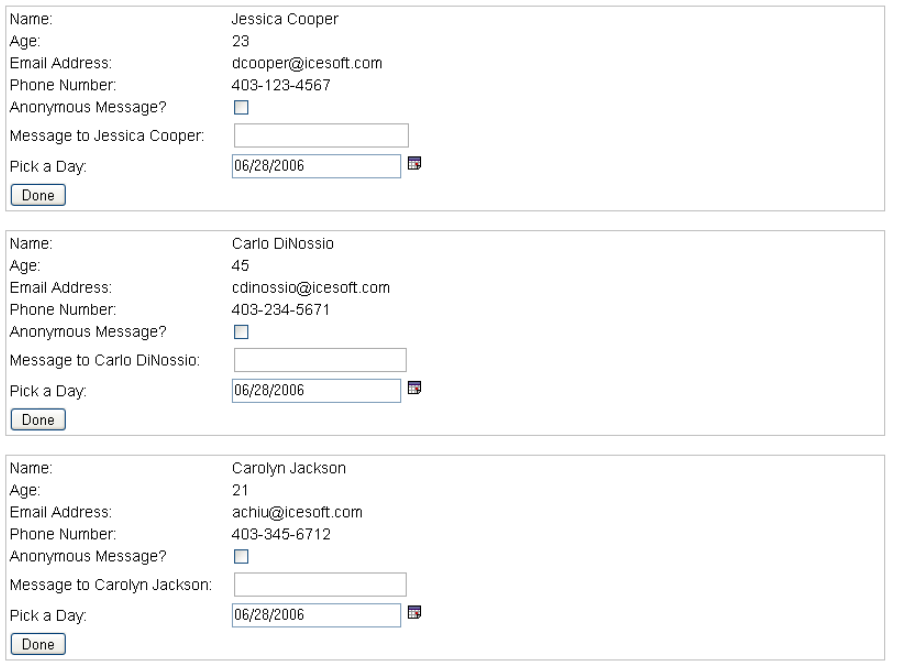Screen dimensions: 897x663
Task: Enable Anonymous Message for Carolyn Jackson
Action: (x=240, y=556)
